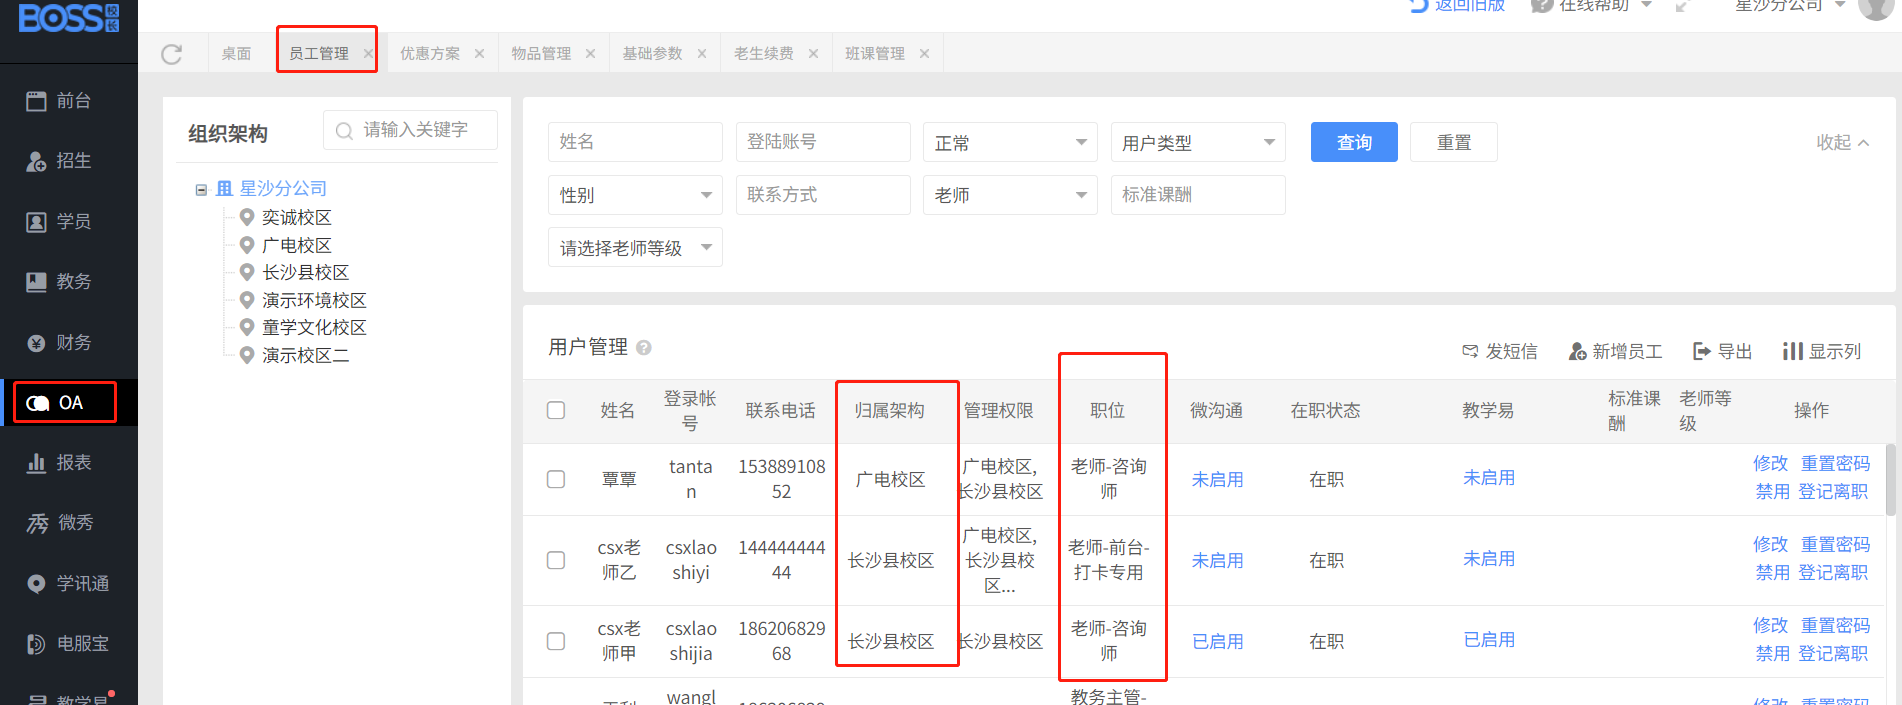Open the 电服宝 sidebar module

(x=69, y=644)
